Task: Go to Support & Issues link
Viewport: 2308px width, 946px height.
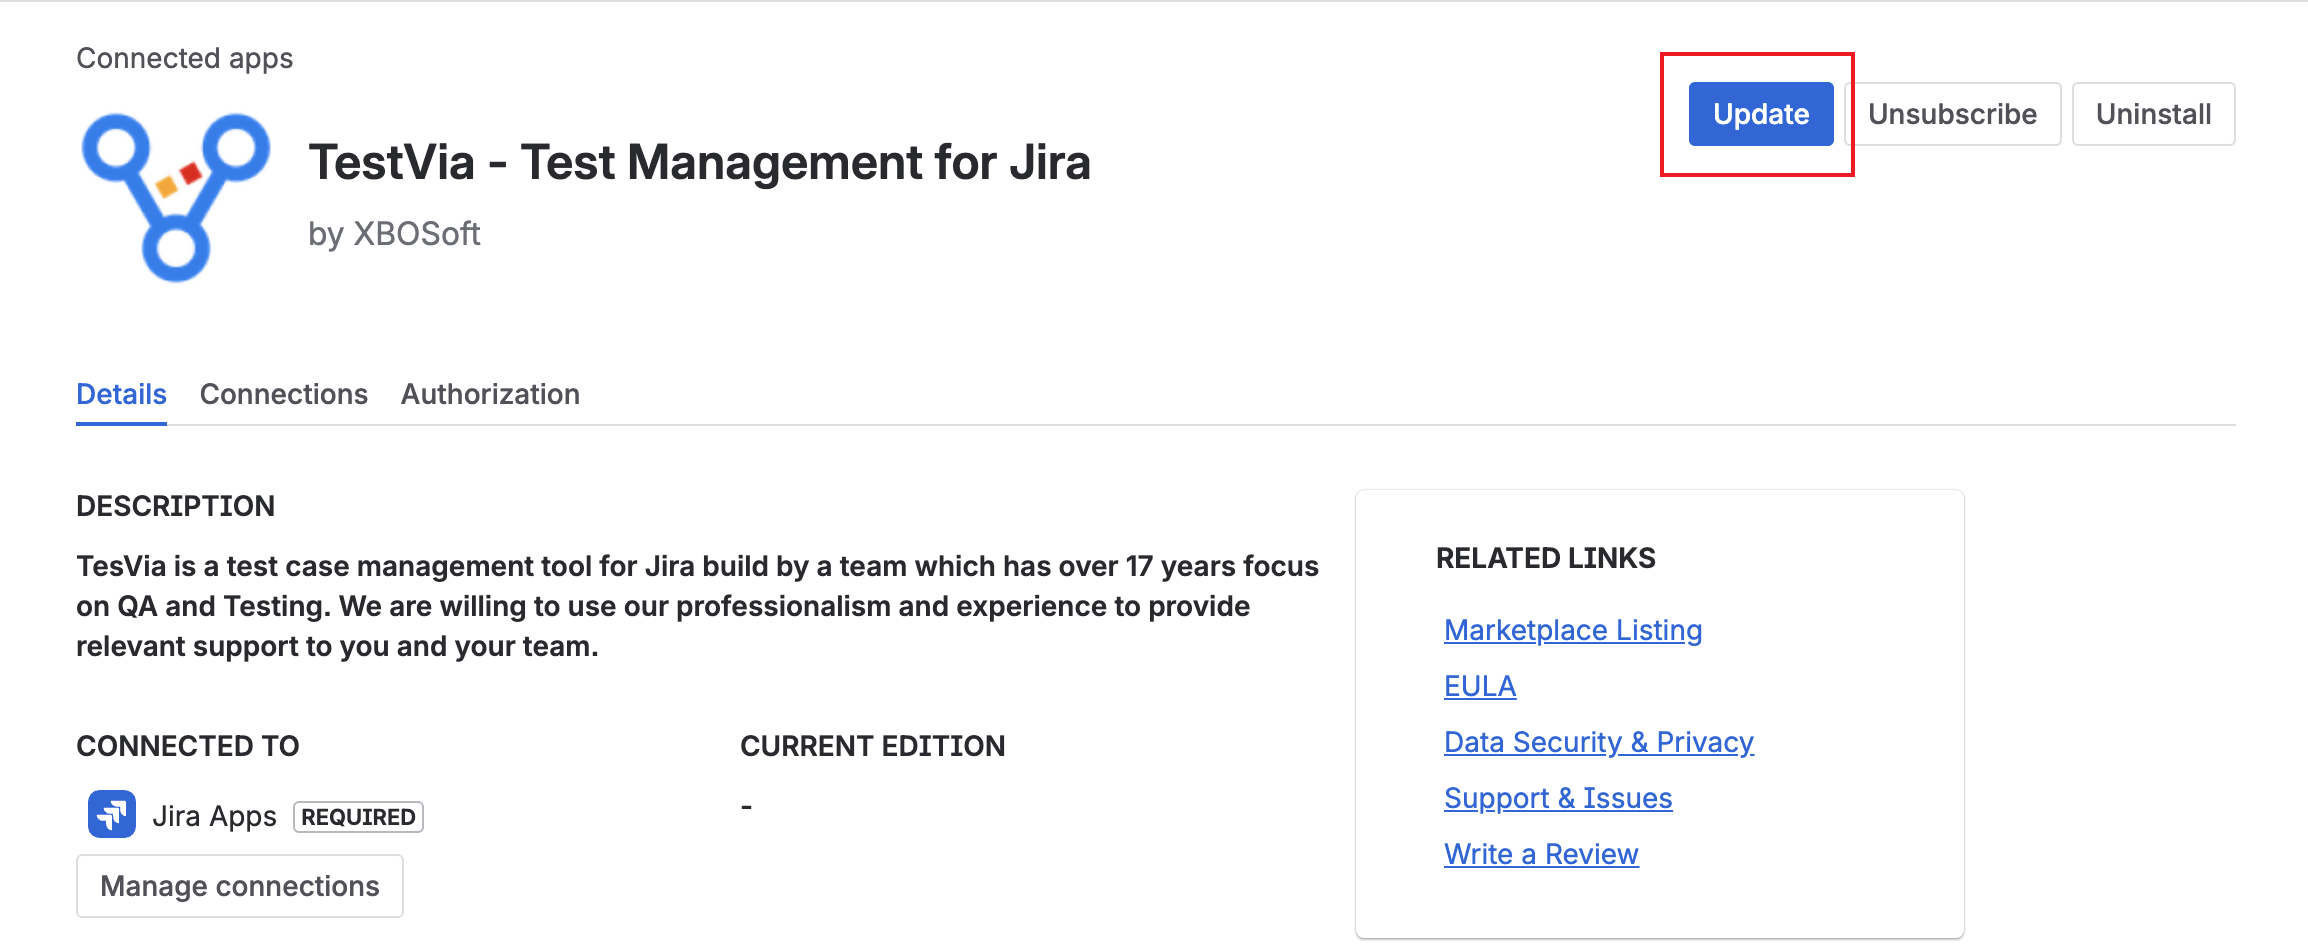Action: point(1558,798)
